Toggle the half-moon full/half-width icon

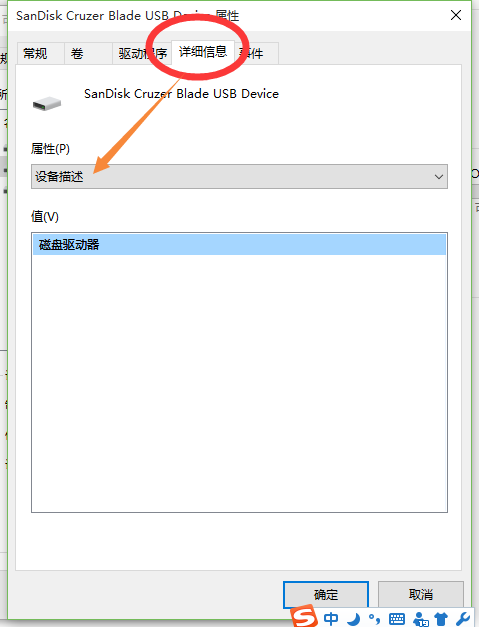[x=353, y=619]
